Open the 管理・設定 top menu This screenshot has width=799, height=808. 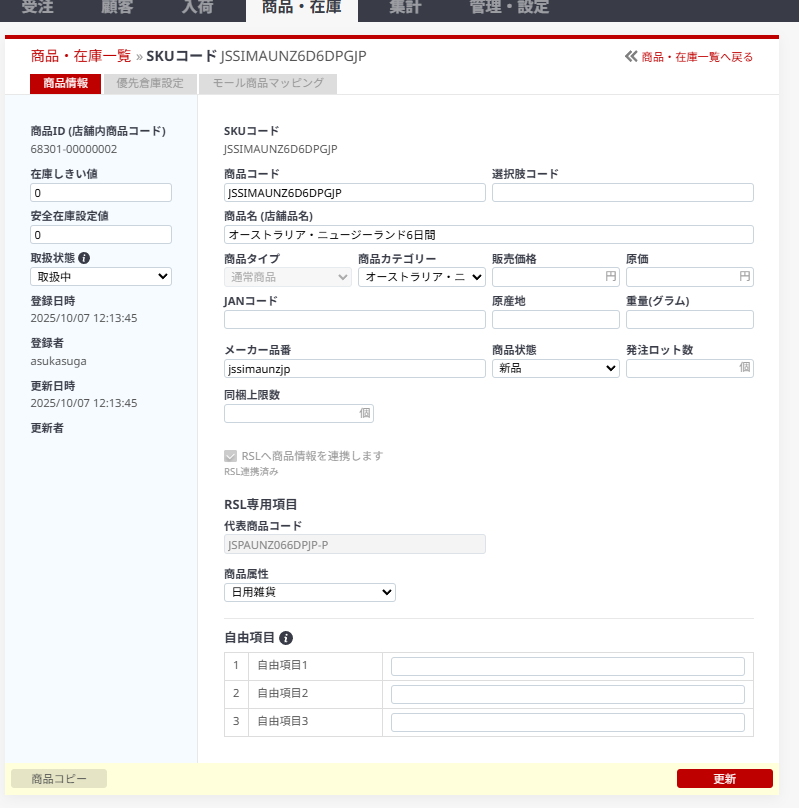coord(509,9)
